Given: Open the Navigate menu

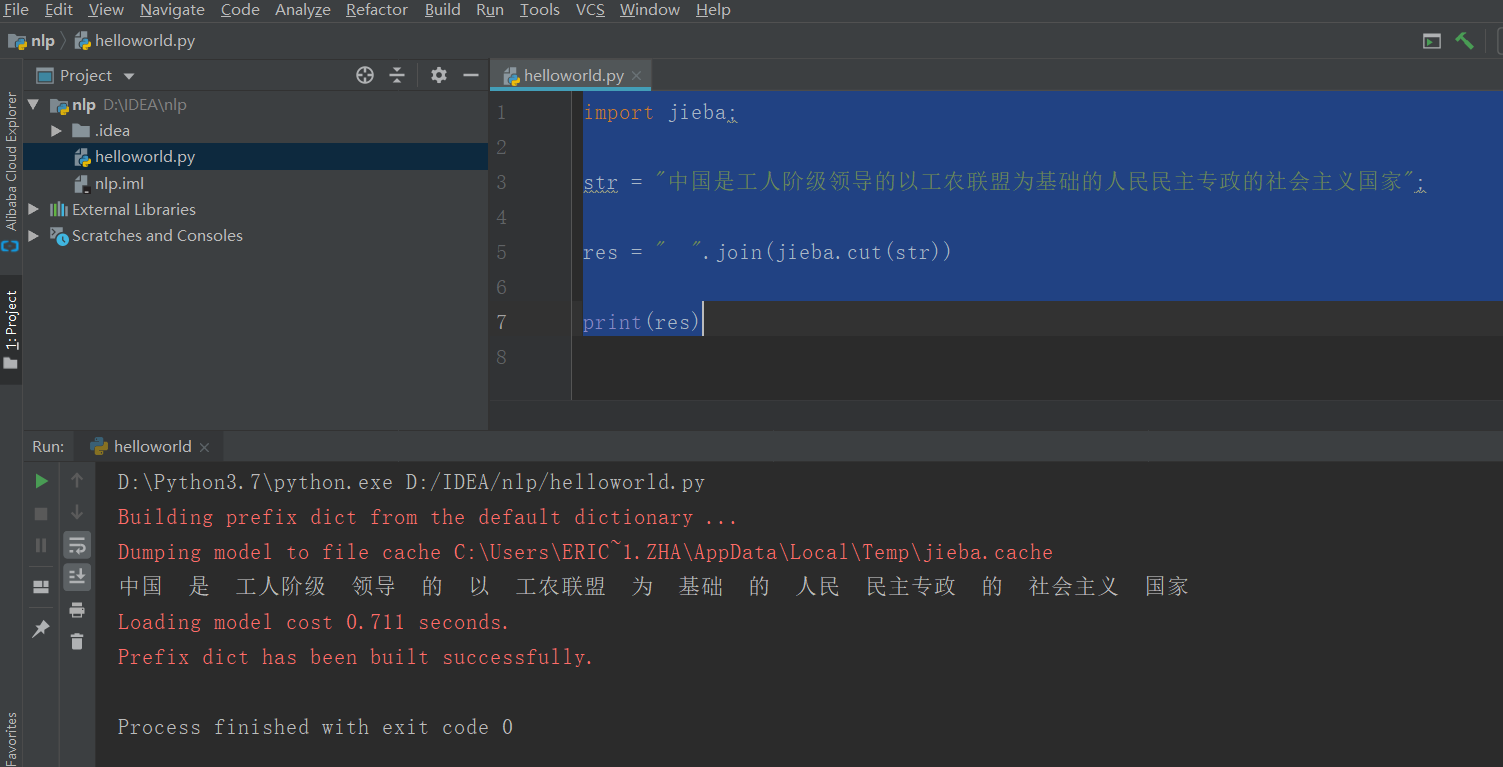Looking at the screenshot, I should pyautogui.click(x=172, y=10).
